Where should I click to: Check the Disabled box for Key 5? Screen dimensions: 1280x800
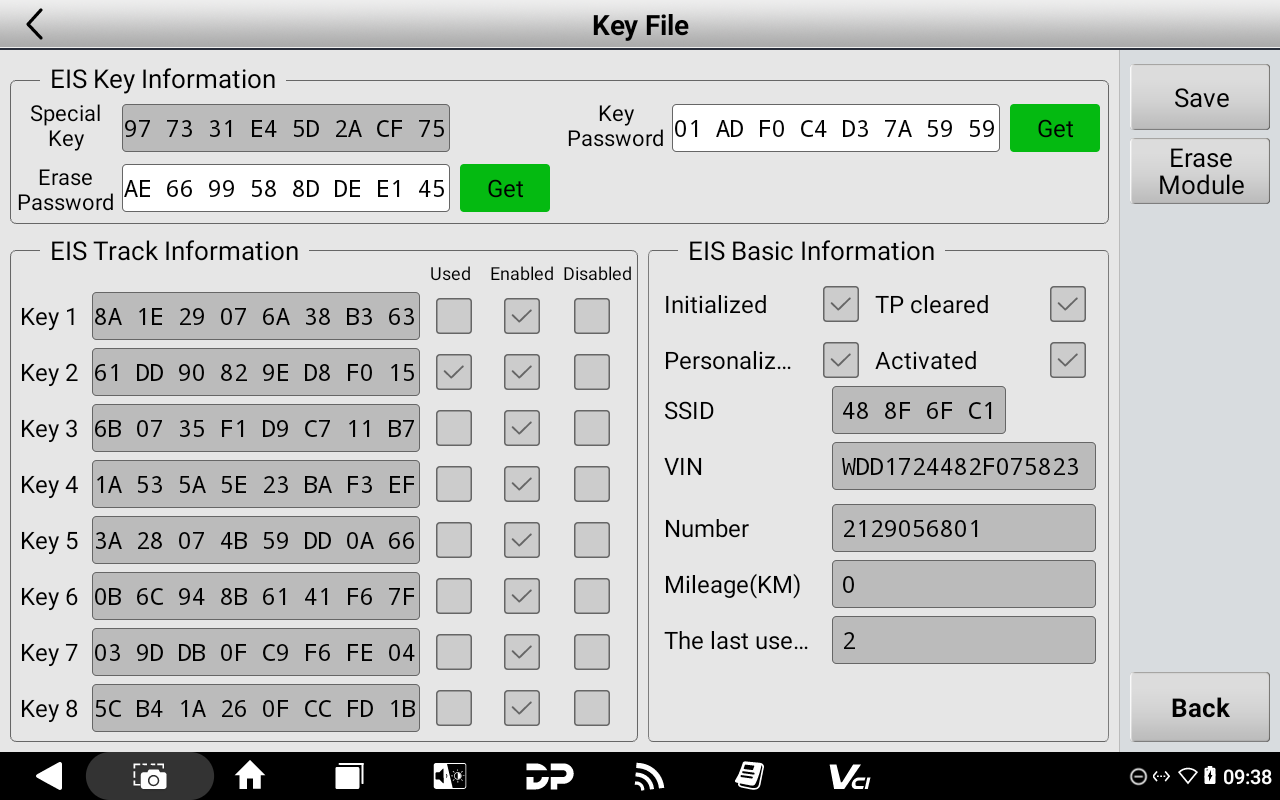coord(592,540)
